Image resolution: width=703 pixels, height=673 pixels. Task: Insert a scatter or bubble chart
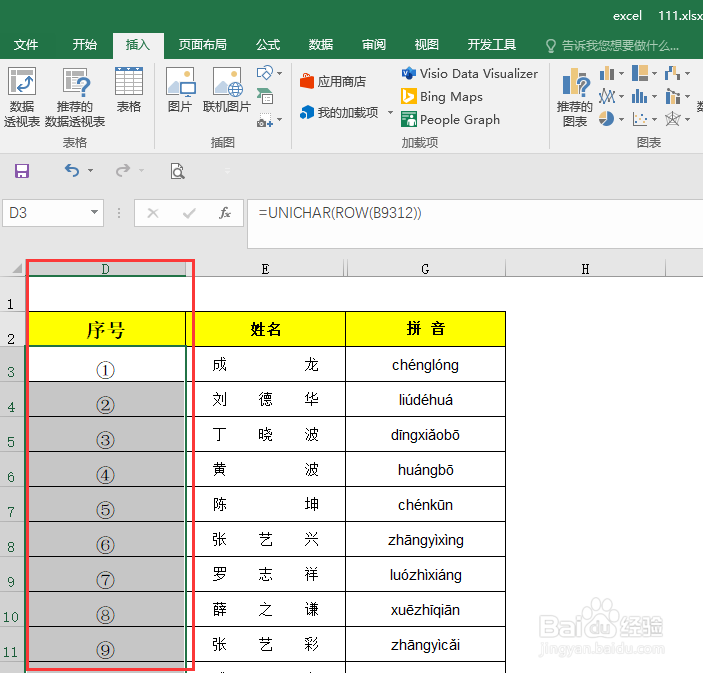coord(640,119)
